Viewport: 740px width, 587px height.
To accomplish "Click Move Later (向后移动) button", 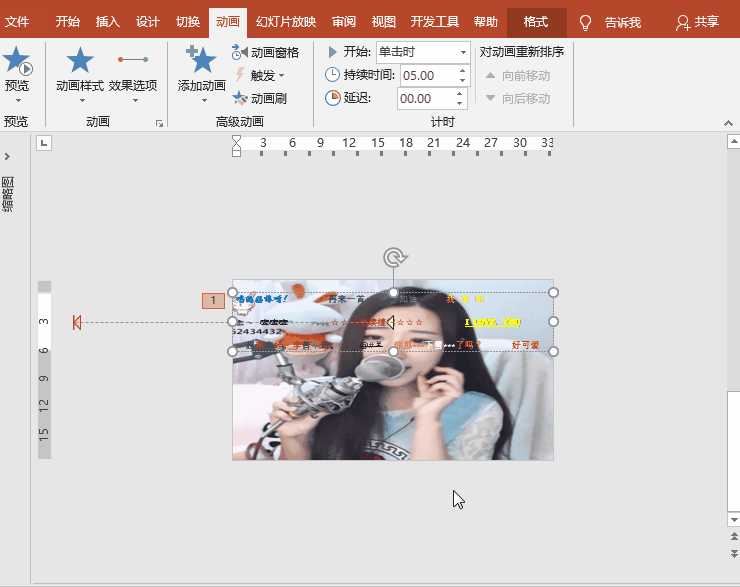I will (x=518, y=99).
